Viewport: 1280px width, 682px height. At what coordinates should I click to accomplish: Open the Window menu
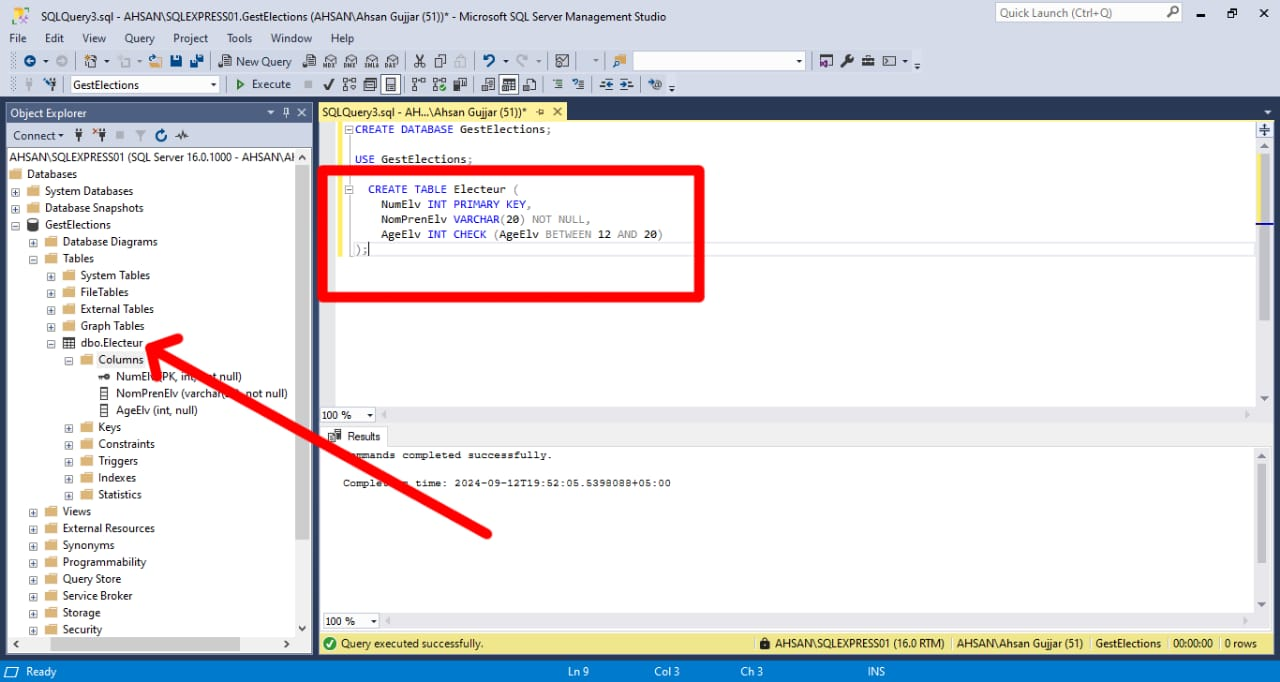(291, 38)
